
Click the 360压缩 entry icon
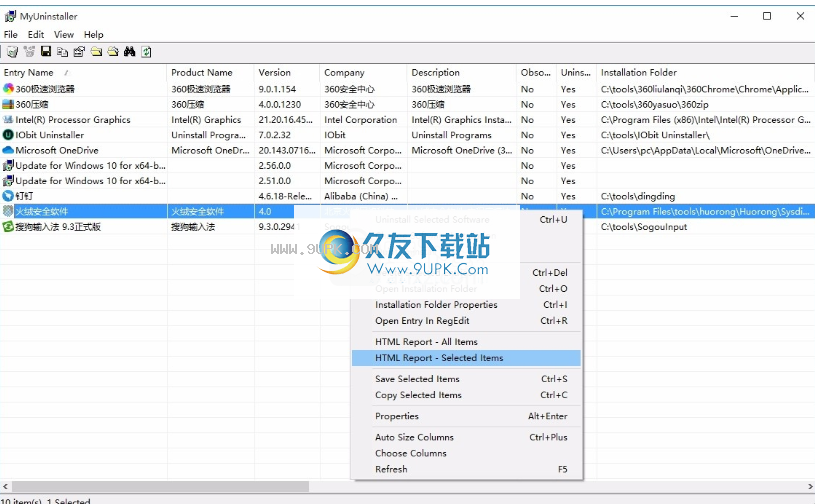coord(8,104)
